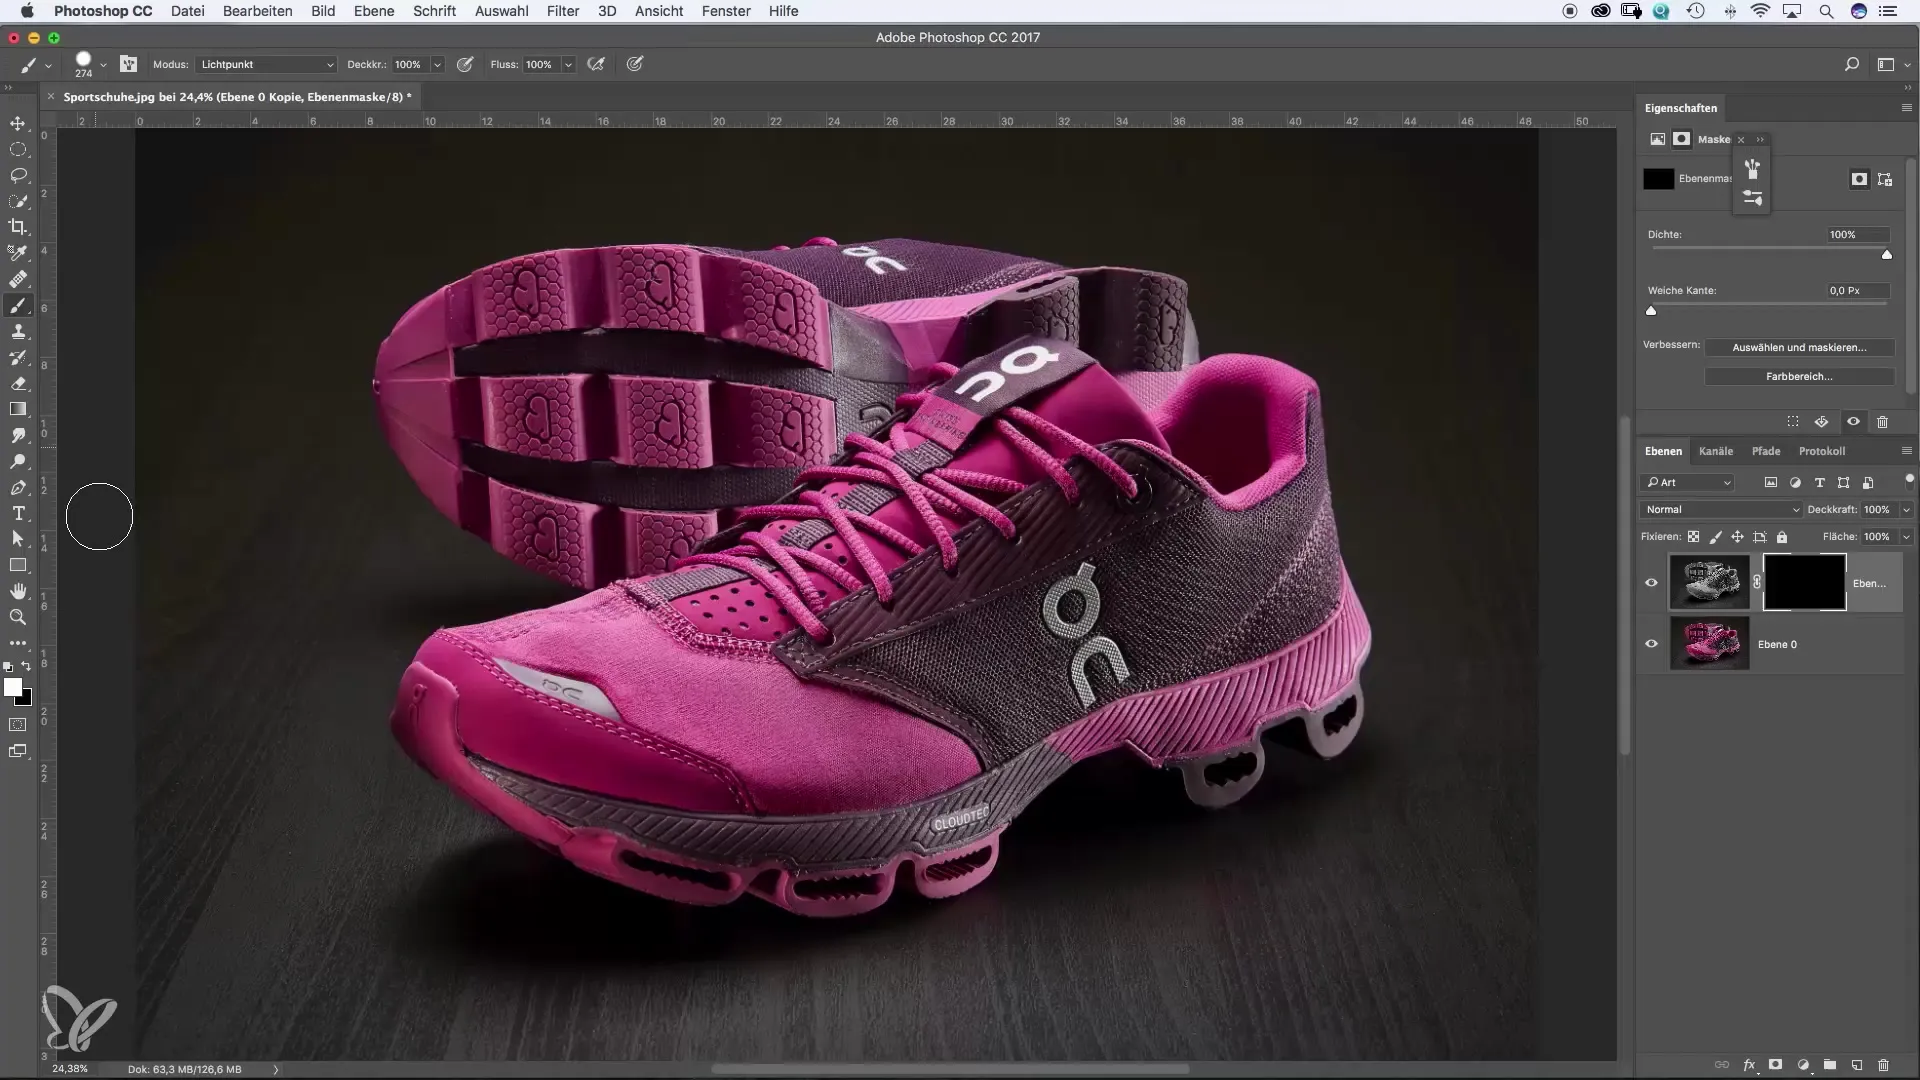This screenshot has width=1920, height=1080.
Task: Click the foreground color swatch
Action: point(12,687)
